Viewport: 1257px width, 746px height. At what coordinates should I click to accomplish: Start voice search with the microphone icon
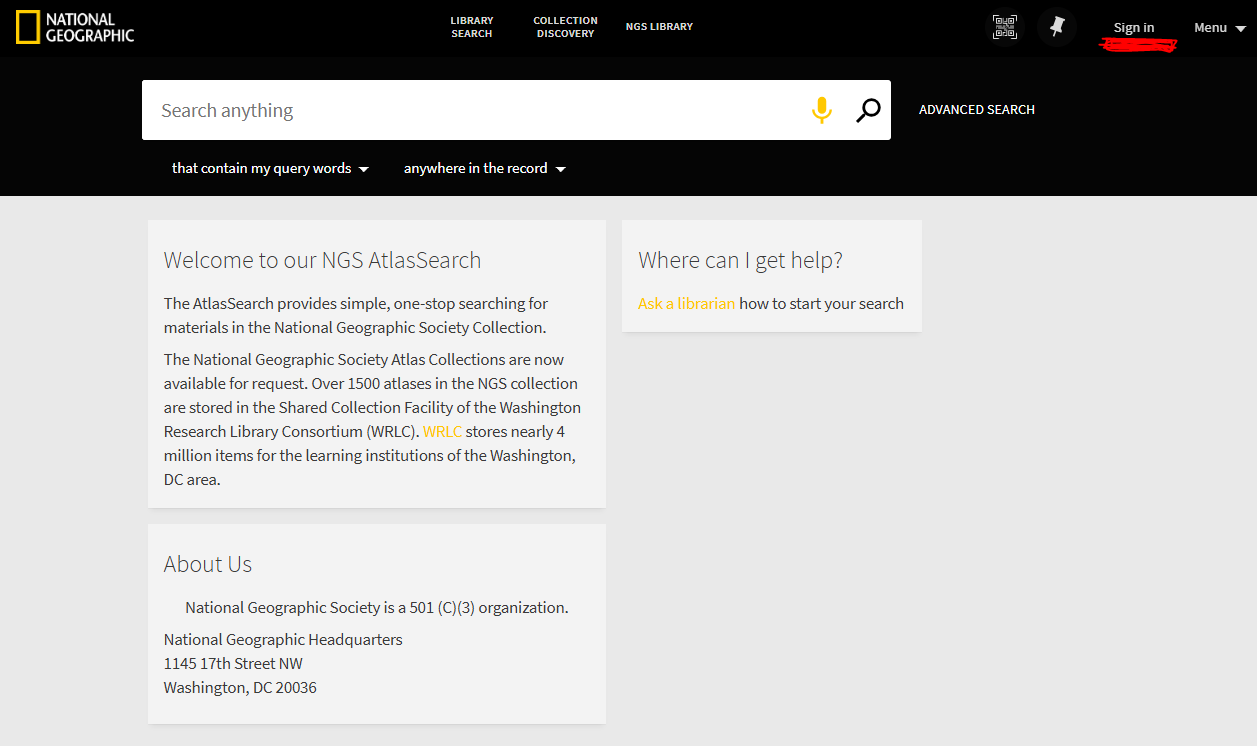coord(821,110)
